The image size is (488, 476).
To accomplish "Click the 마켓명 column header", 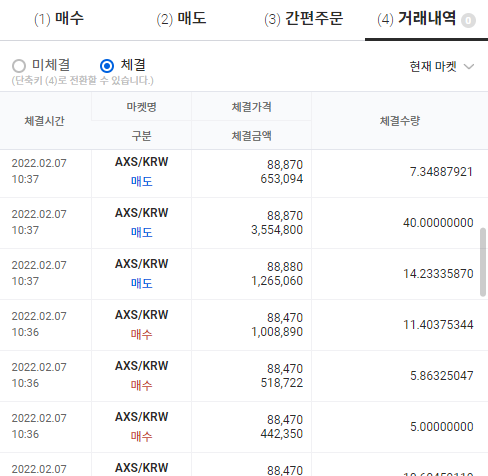I will point(141,107).
